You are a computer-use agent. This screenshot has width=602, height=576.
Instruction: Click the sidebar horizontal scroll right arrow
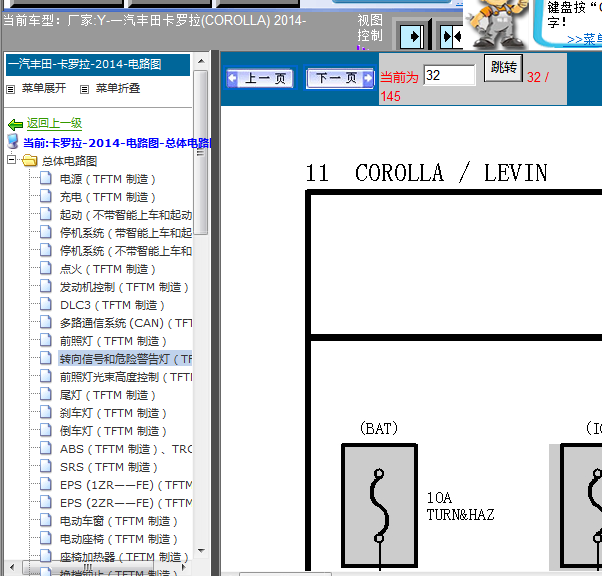point(184,568)
